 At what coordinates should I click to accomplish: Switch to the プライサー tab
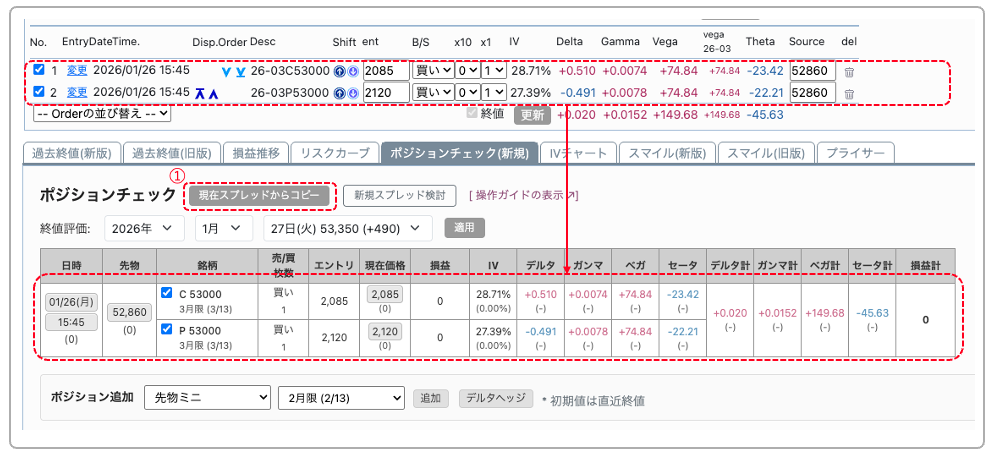(x=856, y=153)
